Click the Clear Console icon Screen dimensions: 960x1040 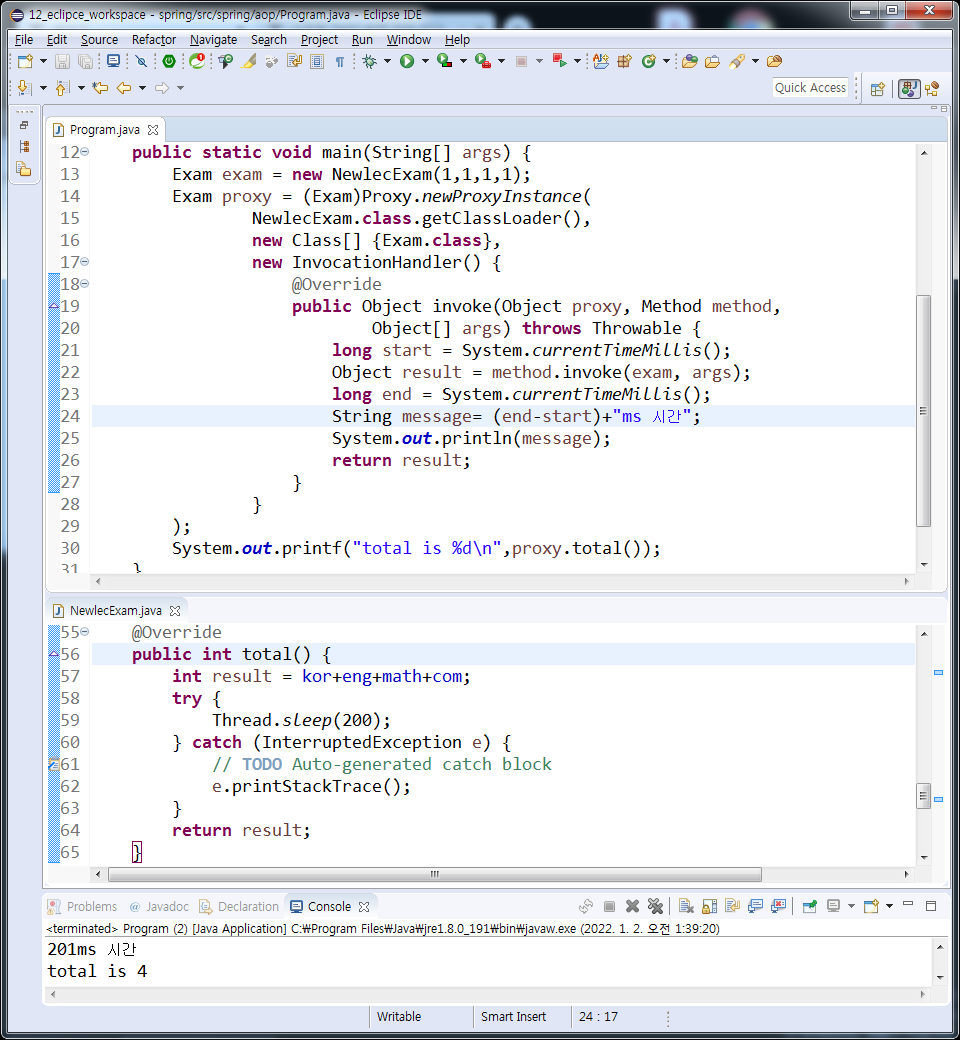point(686,906)
